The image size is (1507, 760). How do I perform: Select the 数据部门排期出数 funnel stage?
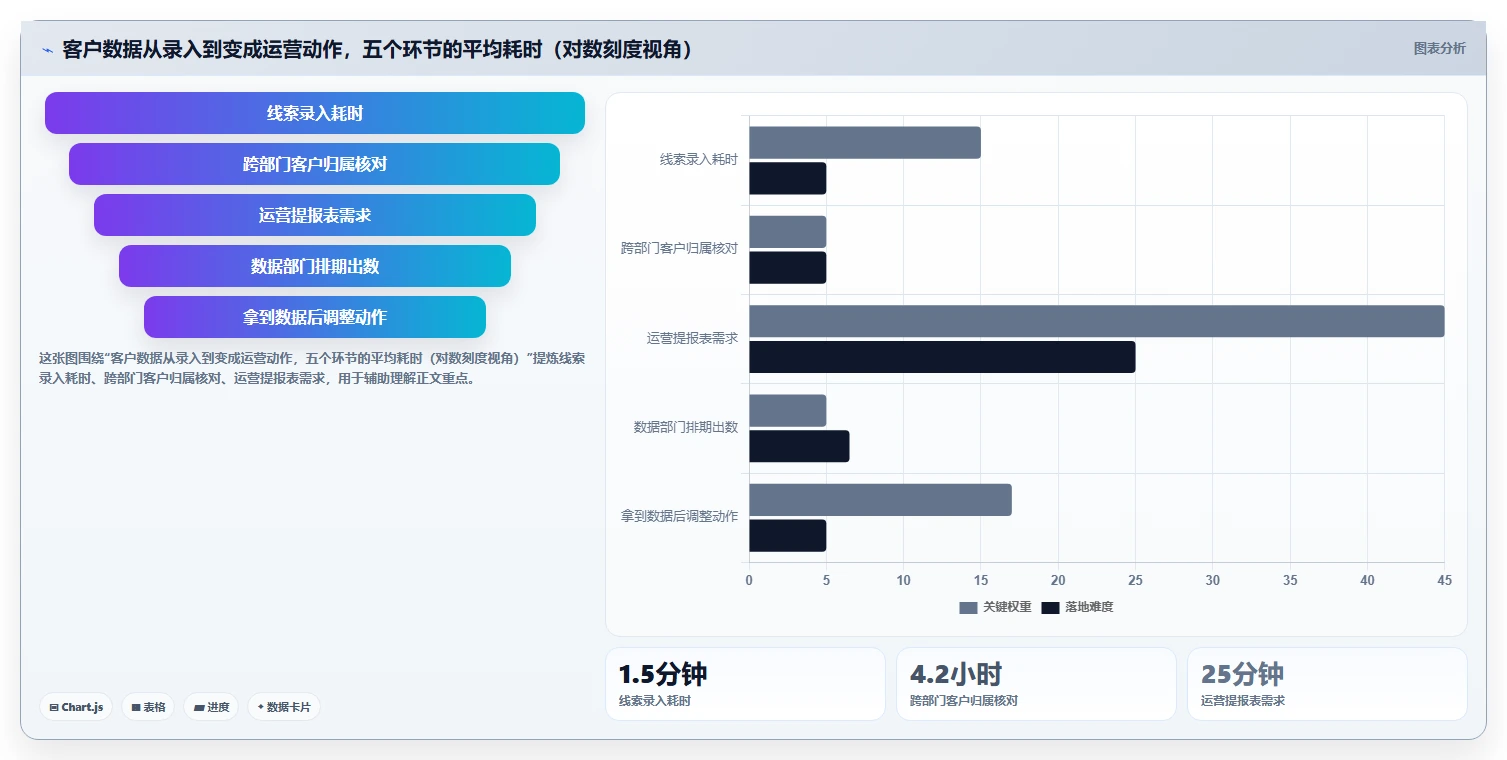315,266
